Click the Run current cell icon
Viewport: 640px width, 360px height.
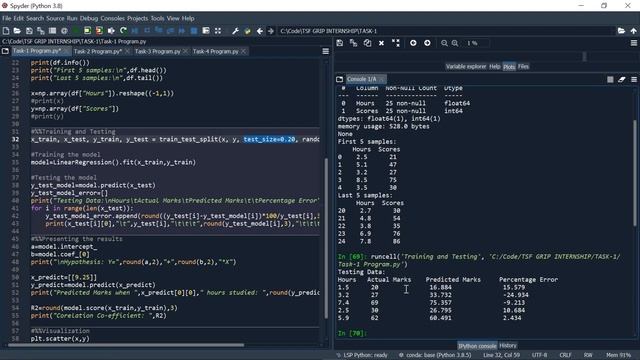[x=88, y=31]
